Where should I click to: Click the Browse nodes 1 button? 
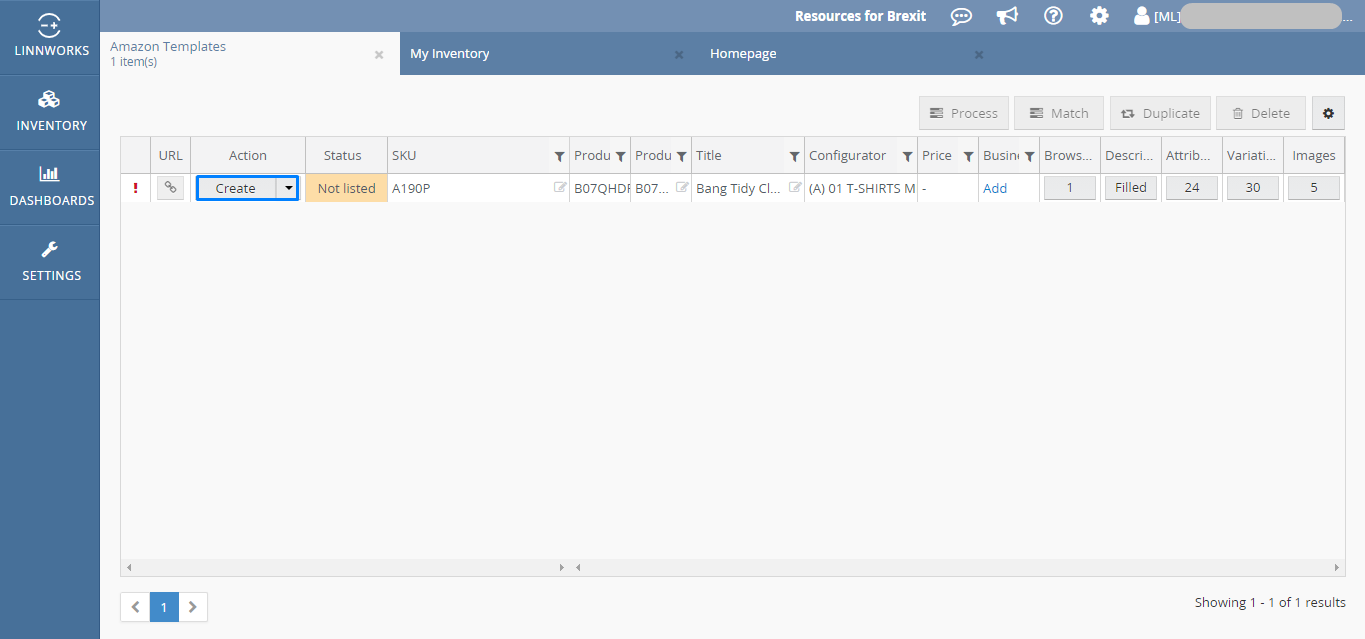(1070, 188)
